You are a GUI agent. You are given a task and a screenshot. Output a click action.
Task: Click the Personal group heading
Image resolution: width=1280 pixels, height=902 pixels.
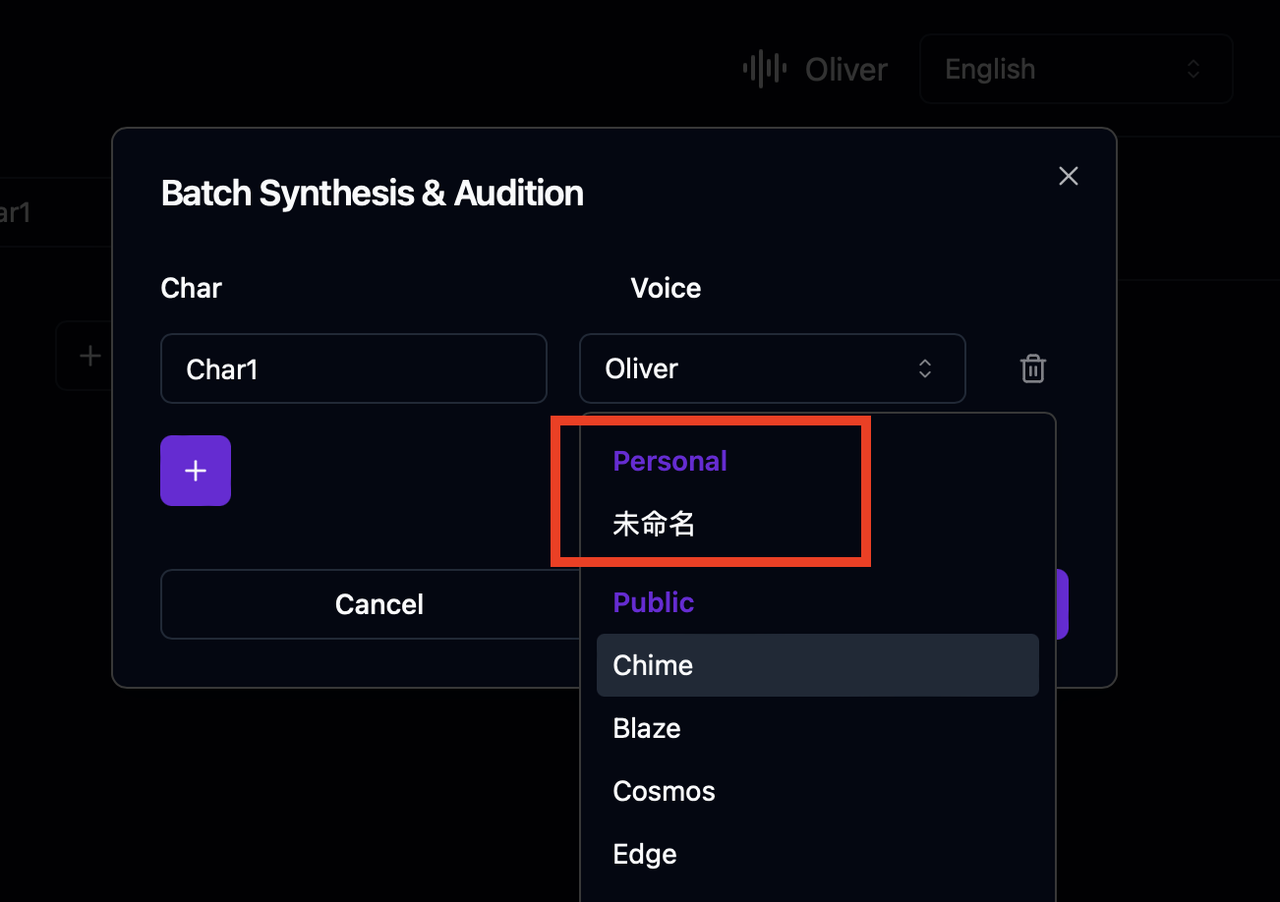669,461
